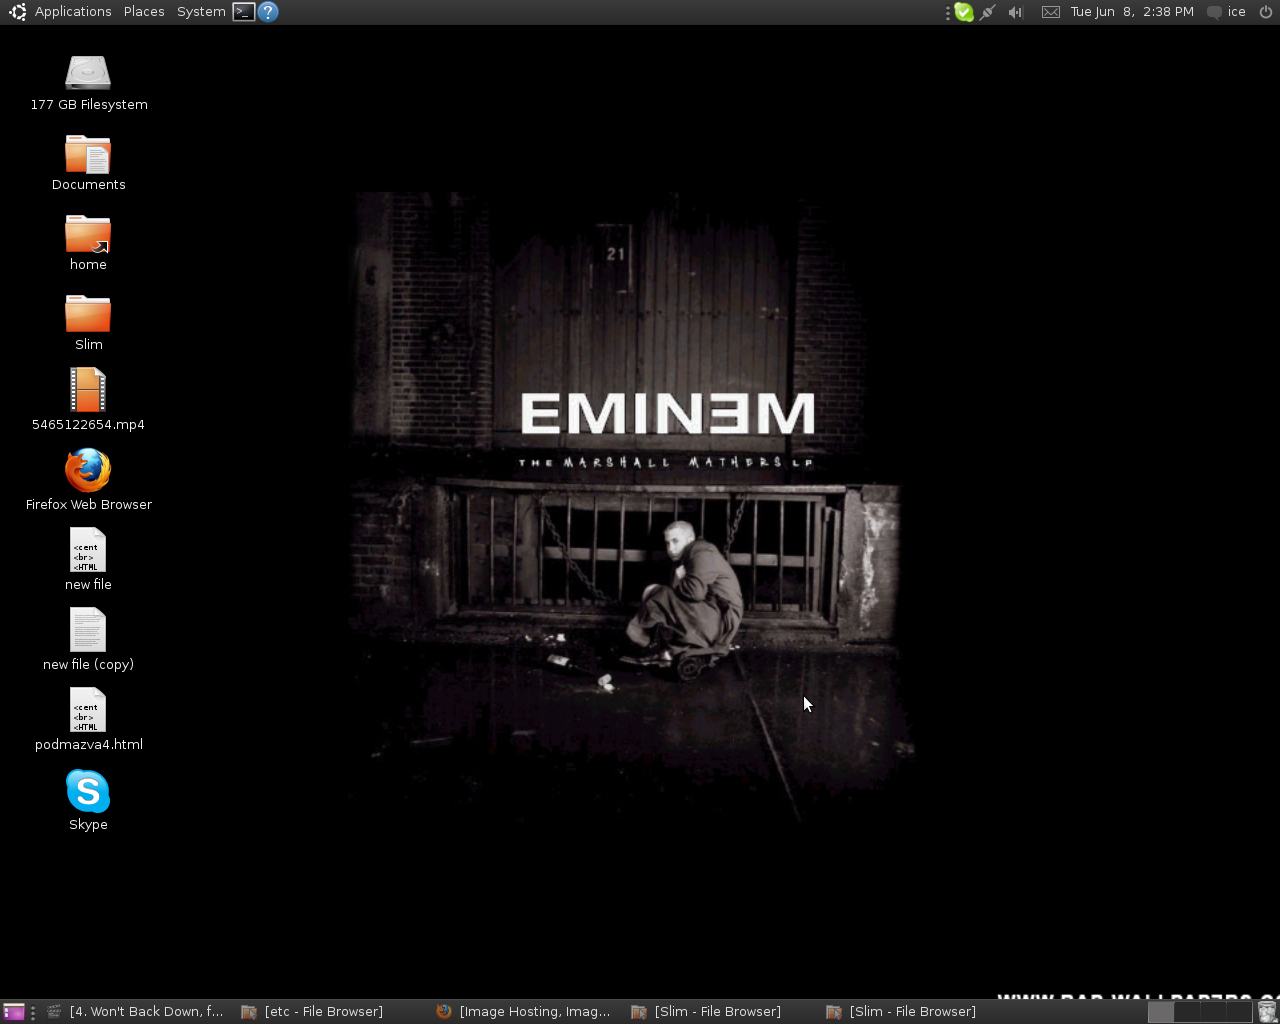Open the blue Help question-mark launcher
Viewport: 1280px width, 1024px height.
(x=268, y=12)
